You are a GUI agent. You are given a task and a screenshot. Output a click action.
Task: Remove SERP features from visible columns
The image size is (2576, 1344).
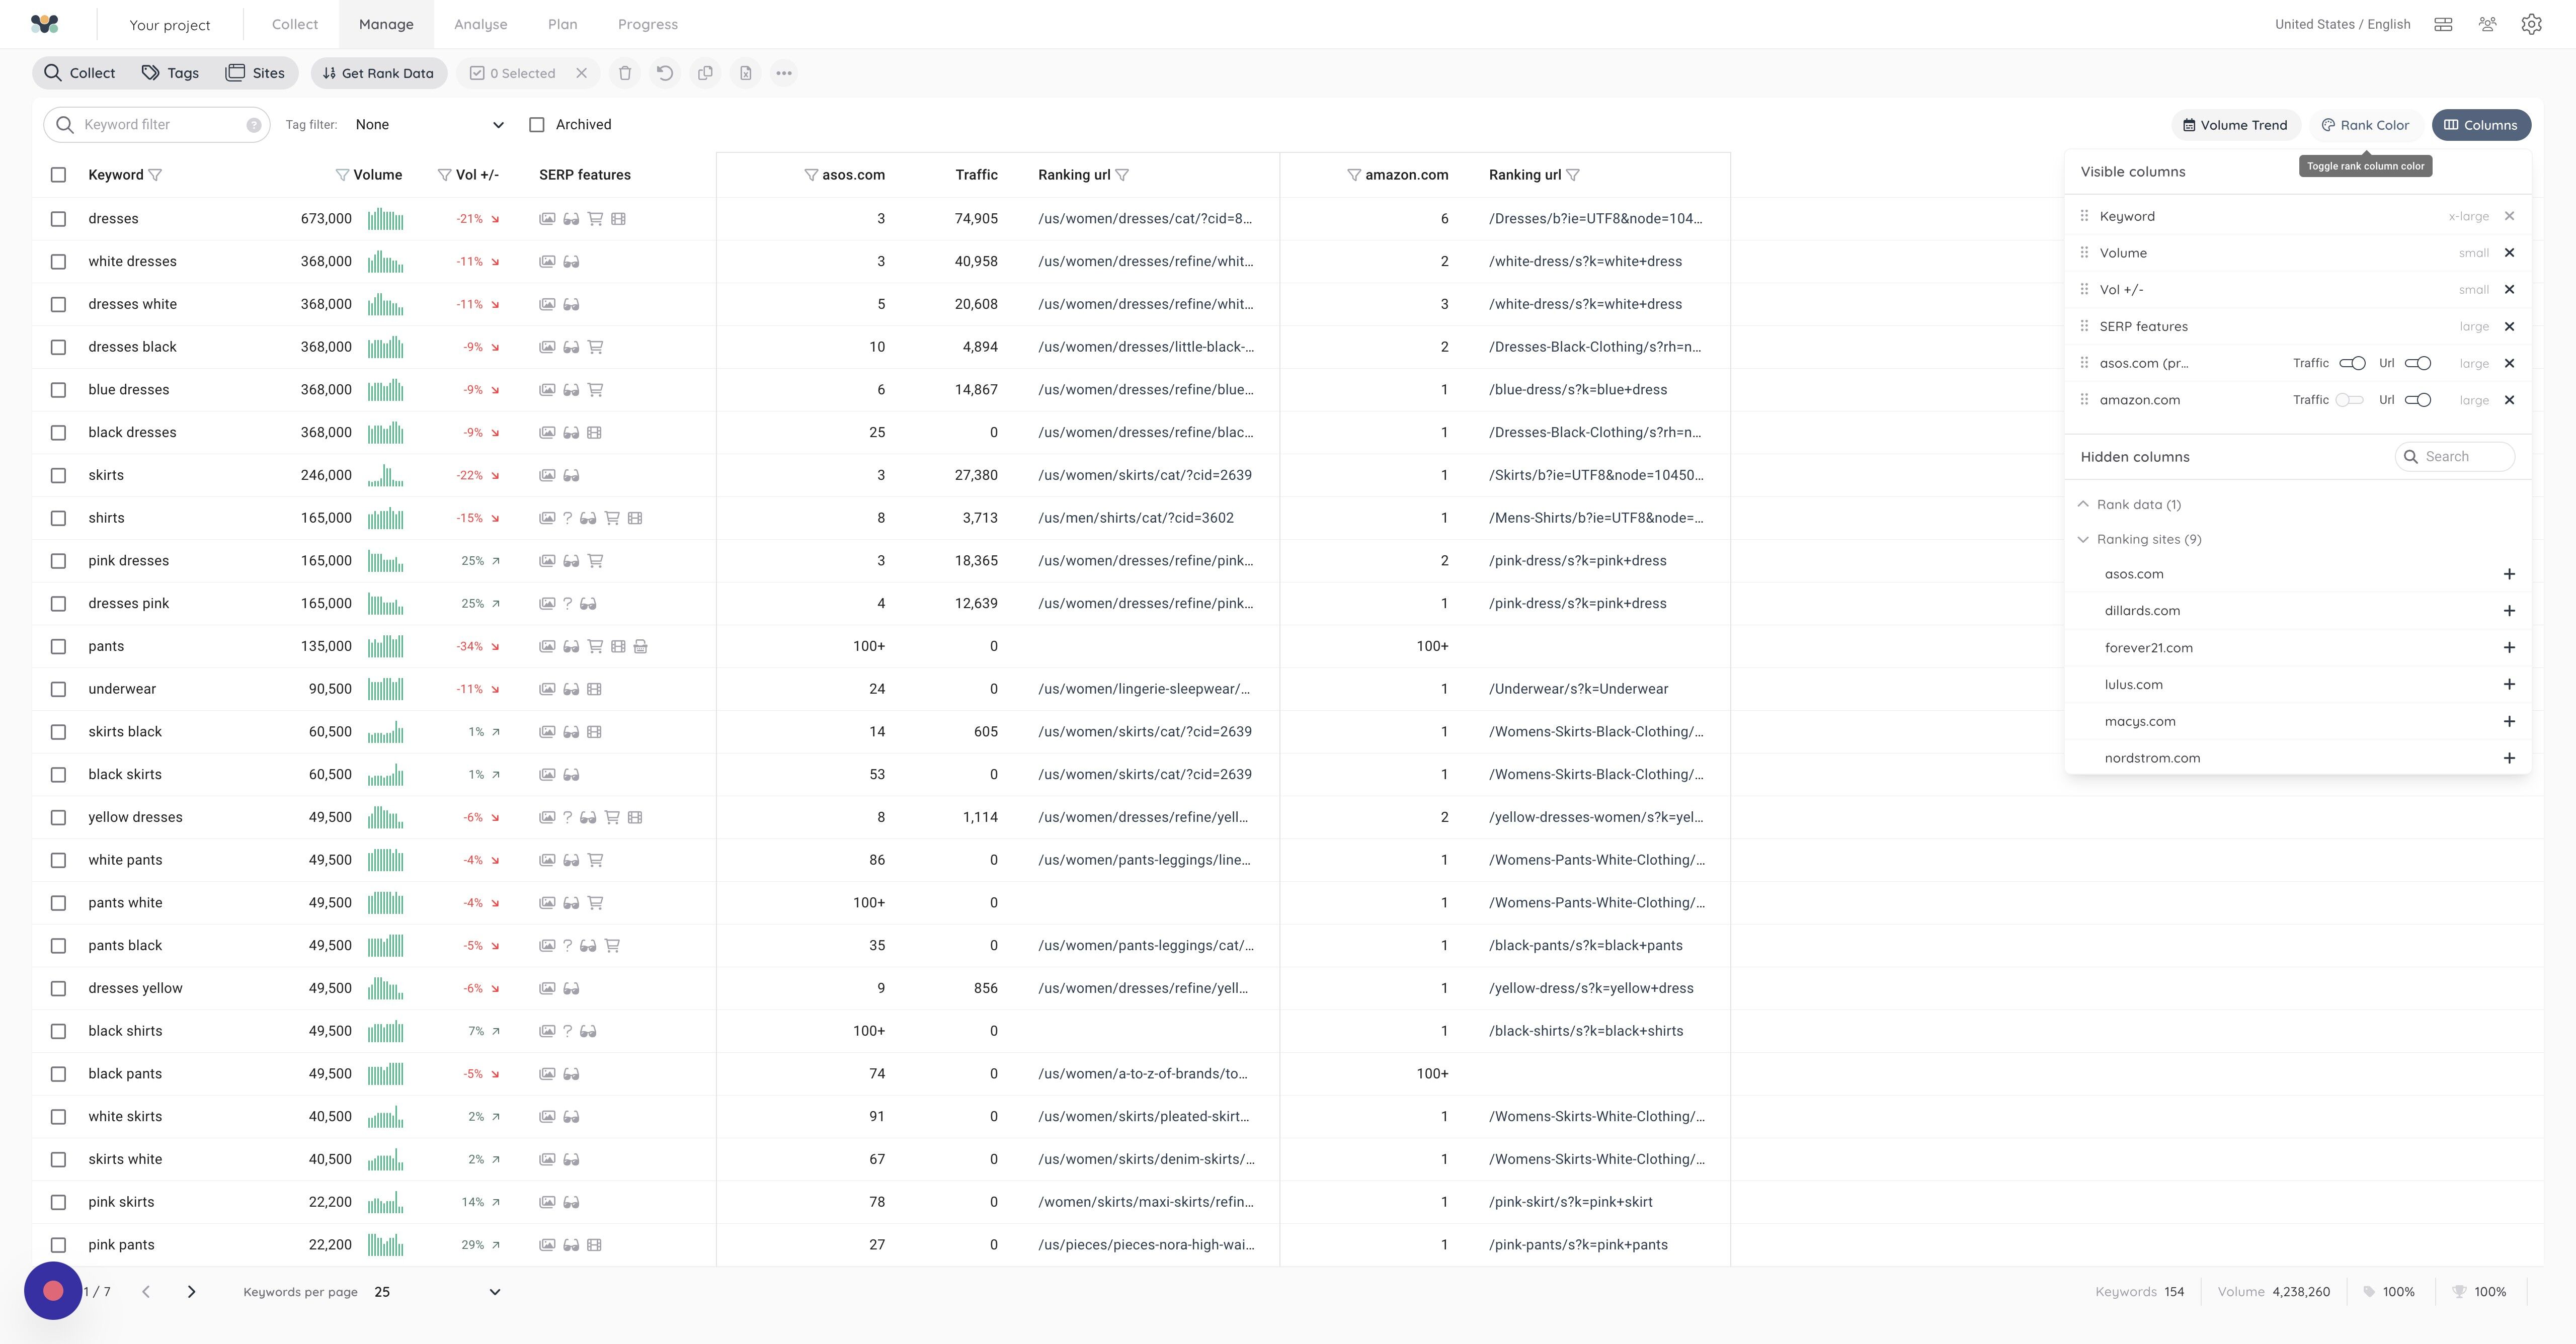click(2509, 326)
